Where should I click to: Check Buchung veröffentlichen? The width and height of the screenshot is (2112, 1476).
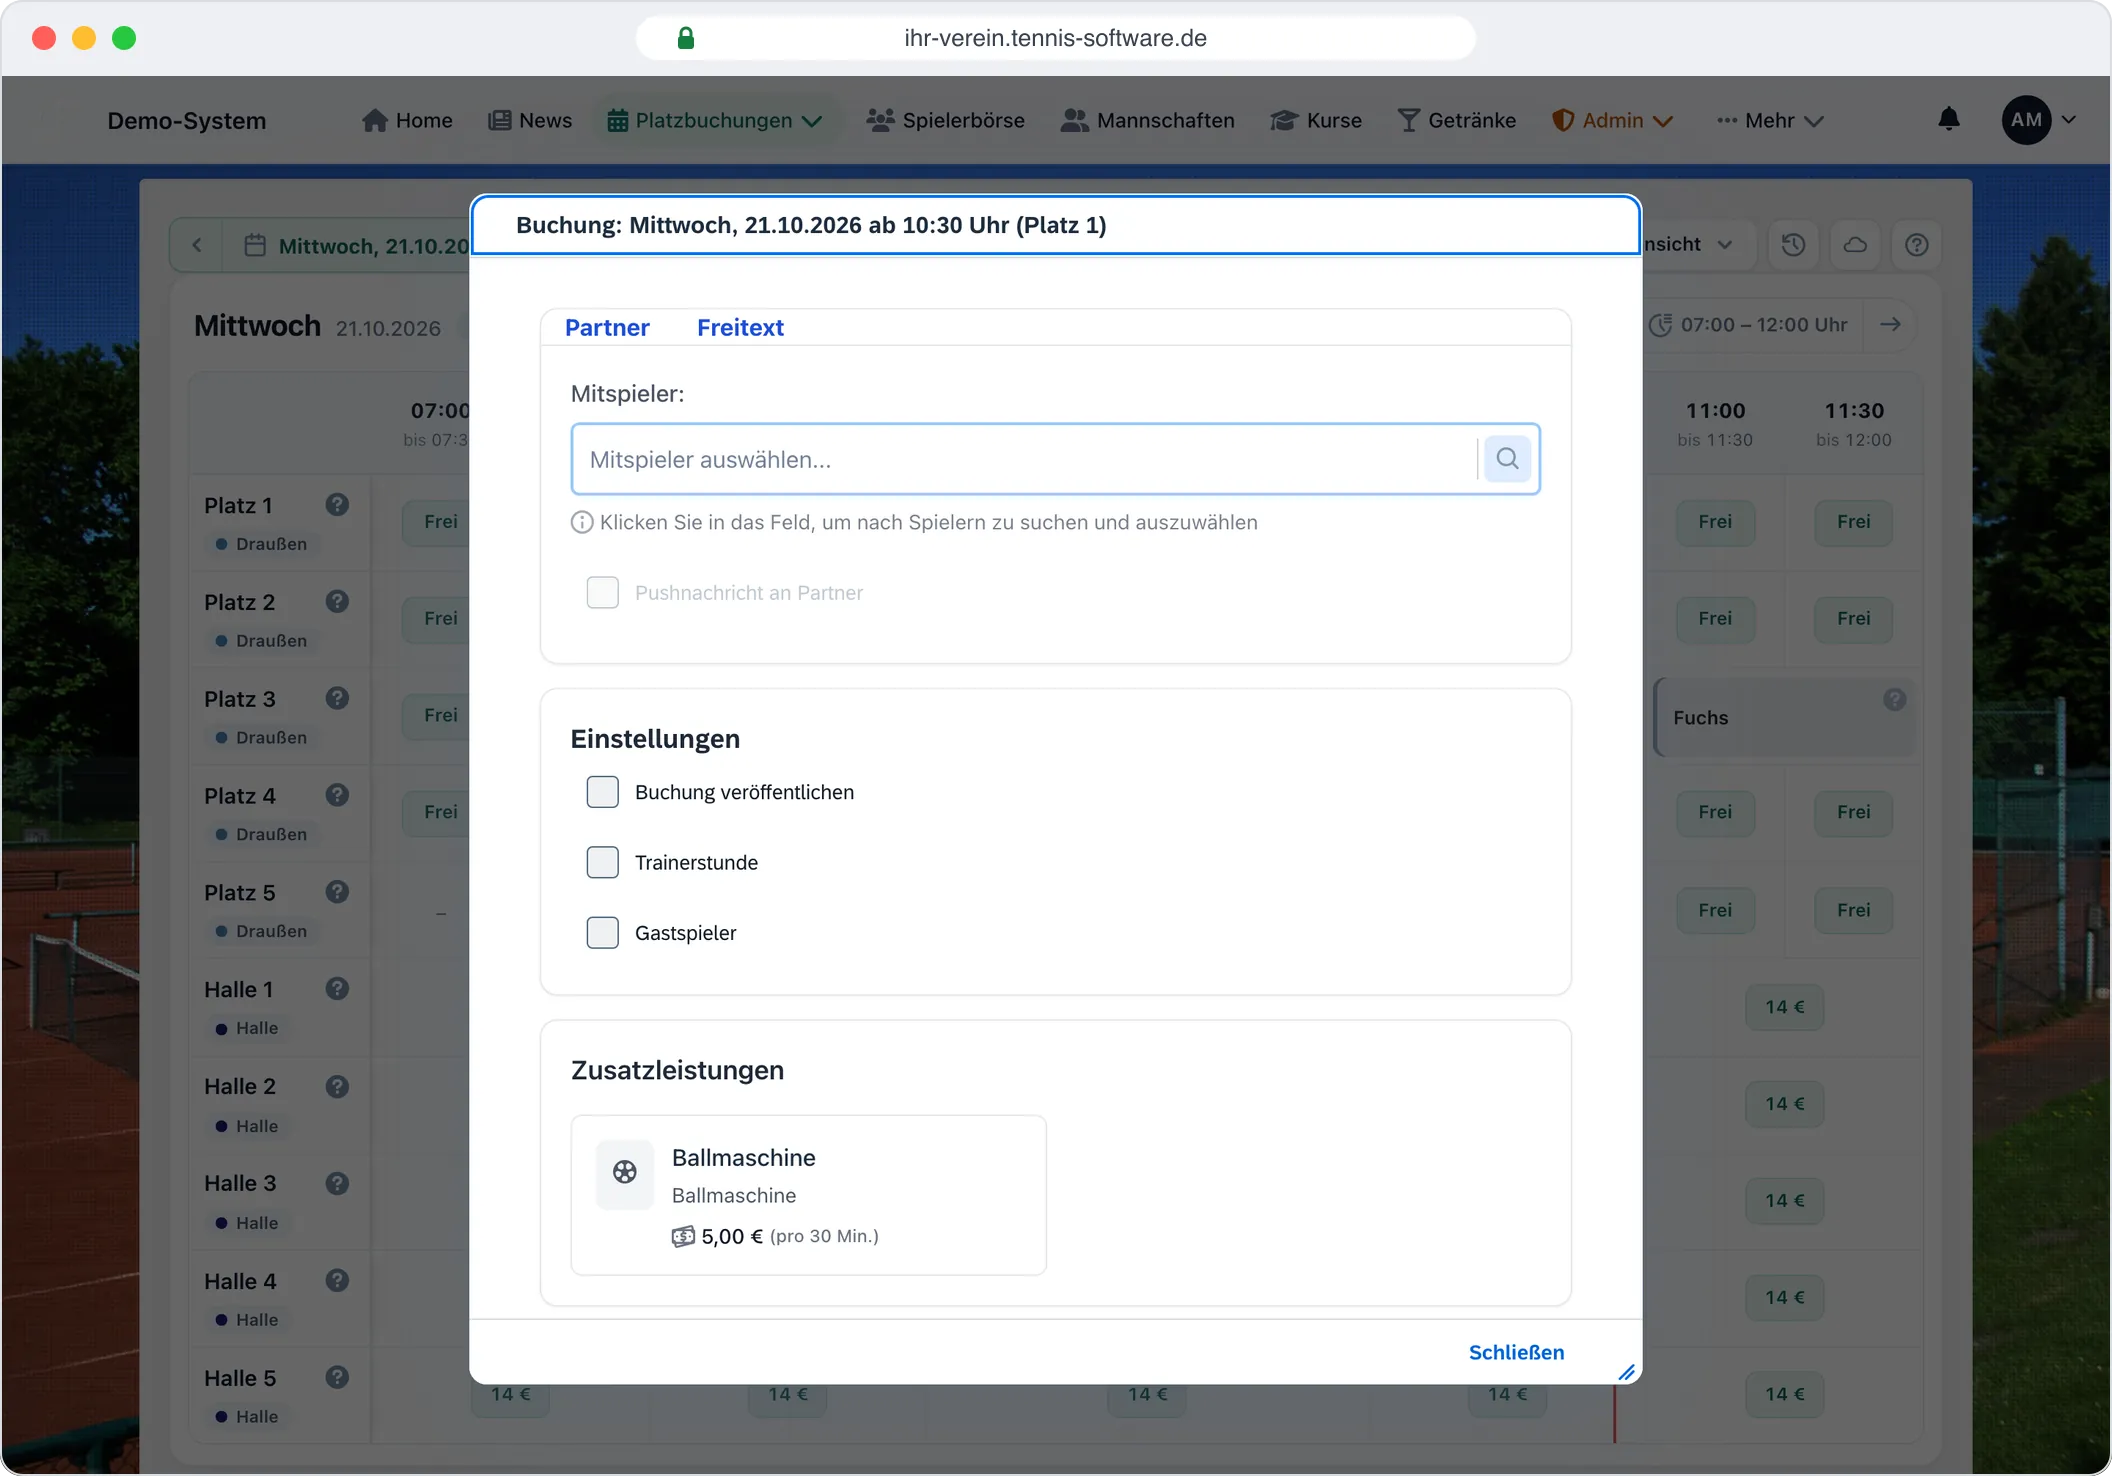[x=603, y=792]
